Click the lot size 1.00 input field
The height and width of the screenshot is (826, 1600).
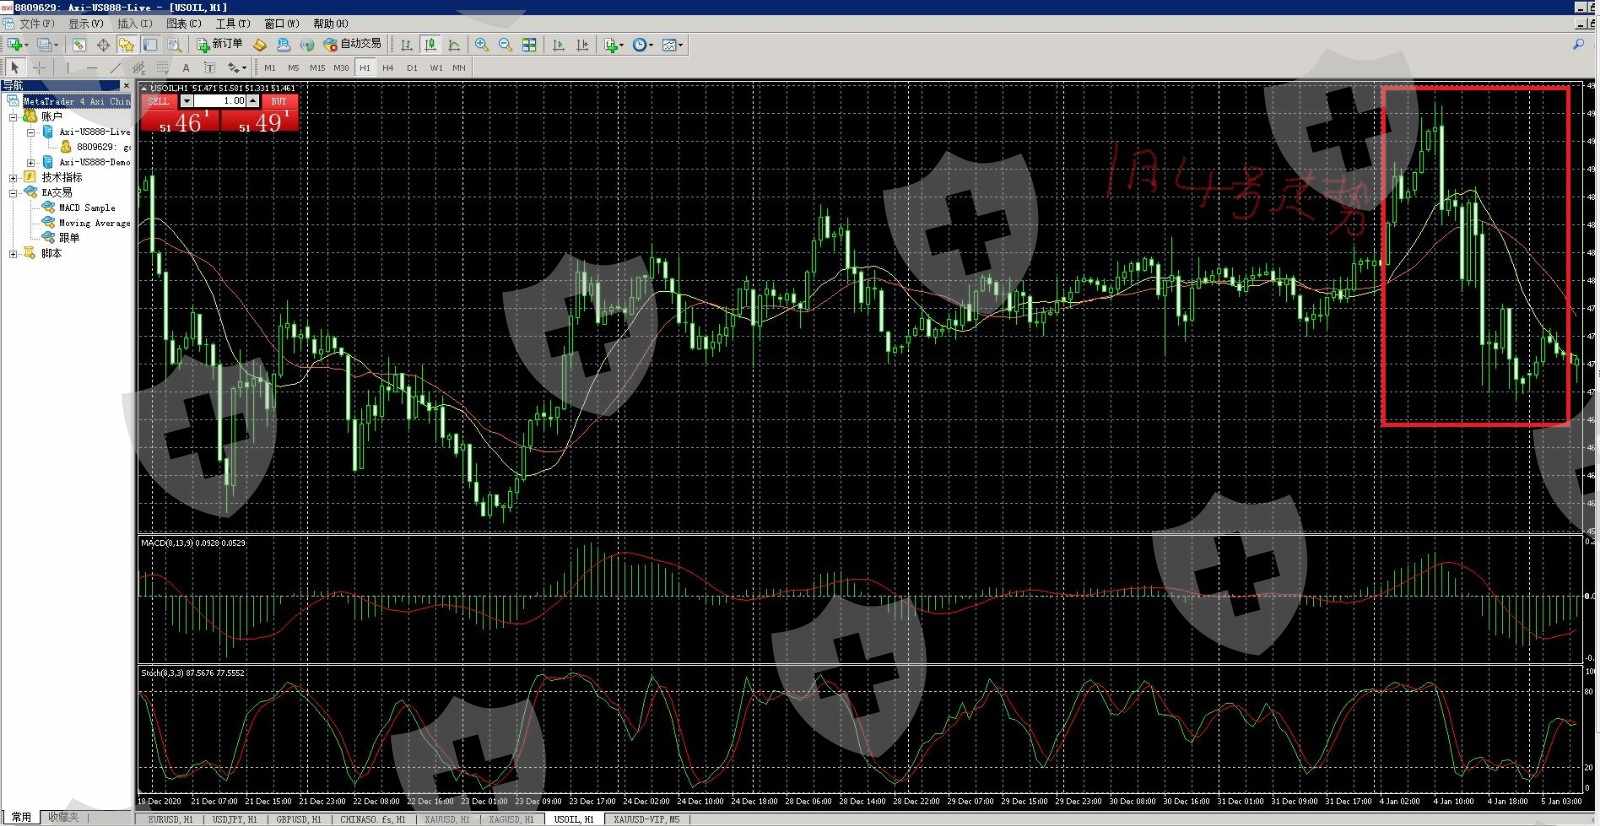point(220,101)
